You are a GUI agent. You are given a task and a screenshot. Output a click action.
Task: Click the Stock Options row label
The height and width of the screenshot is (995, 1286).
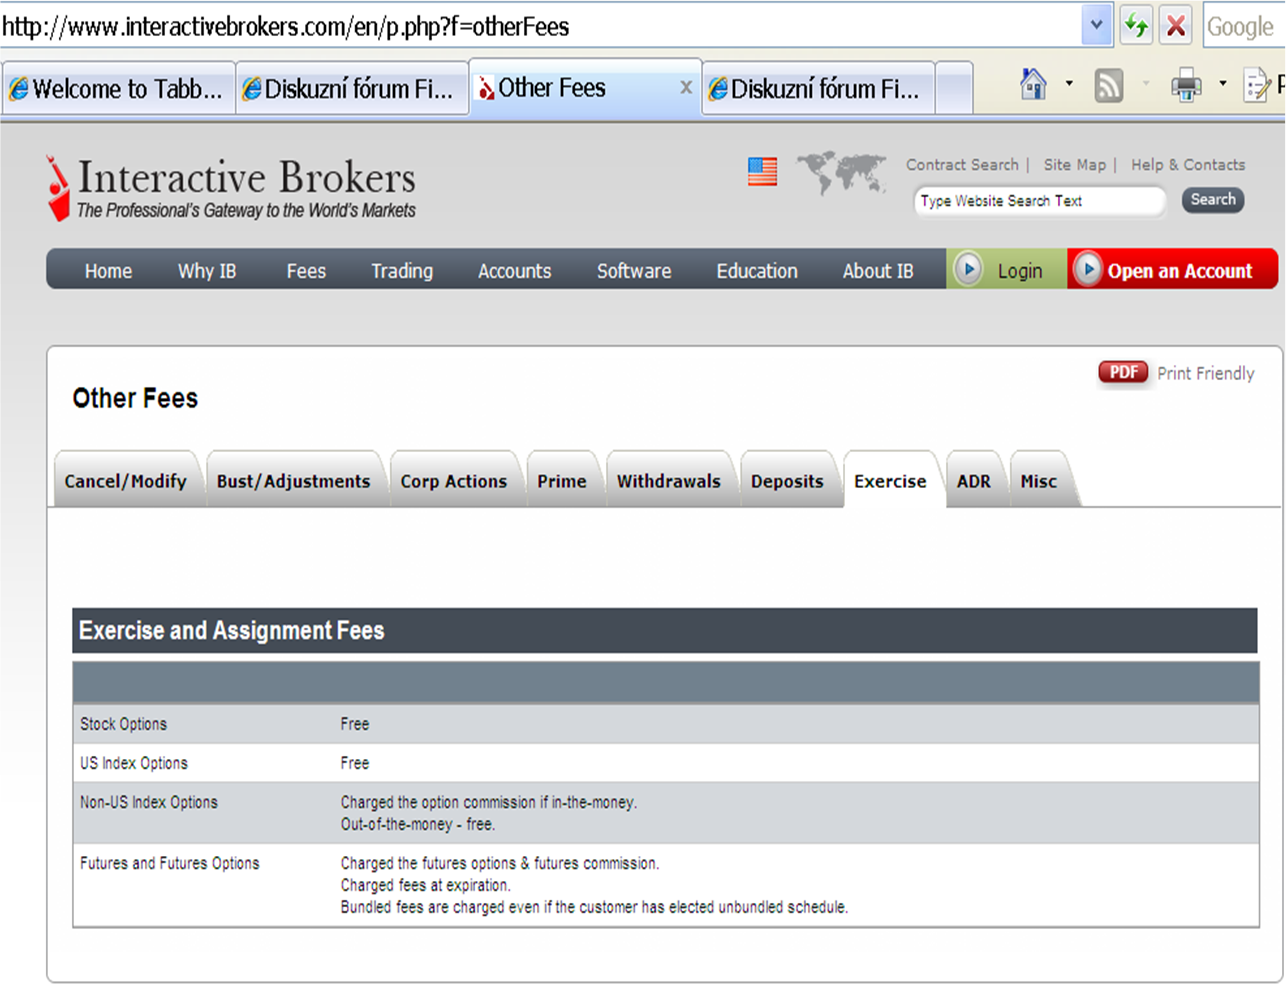(124, 724)
